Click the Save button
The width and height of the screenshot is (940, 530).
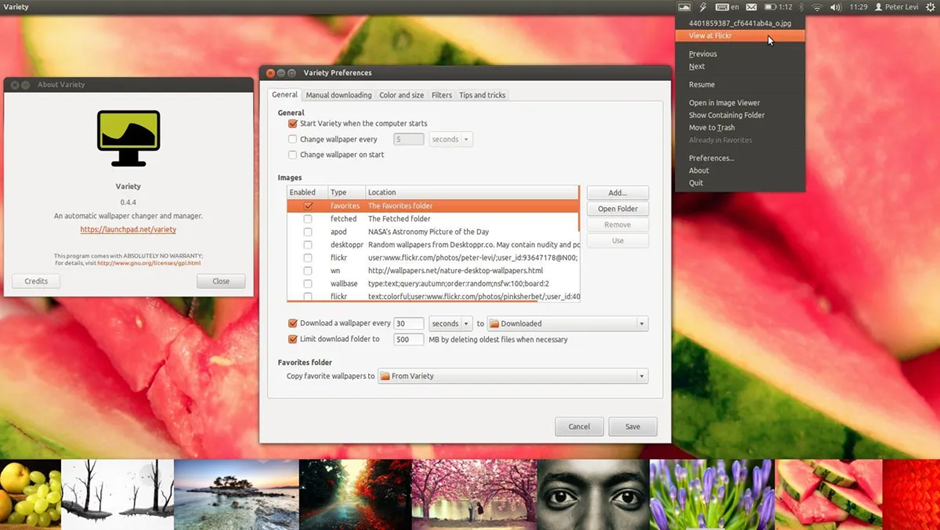pos(632,427)
